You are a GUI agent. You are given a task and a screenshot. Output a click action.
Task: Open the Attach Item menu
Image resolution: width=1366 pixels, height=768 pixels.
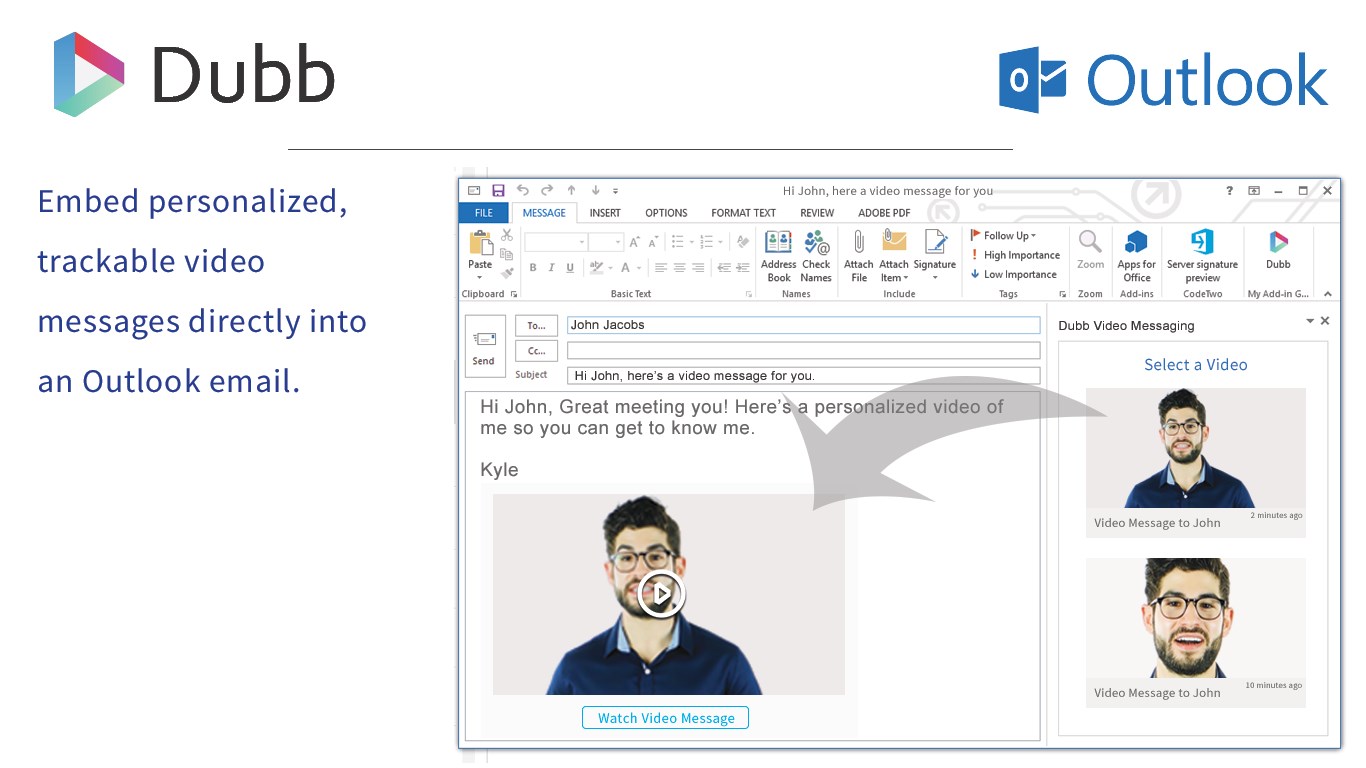pos(894,256)
